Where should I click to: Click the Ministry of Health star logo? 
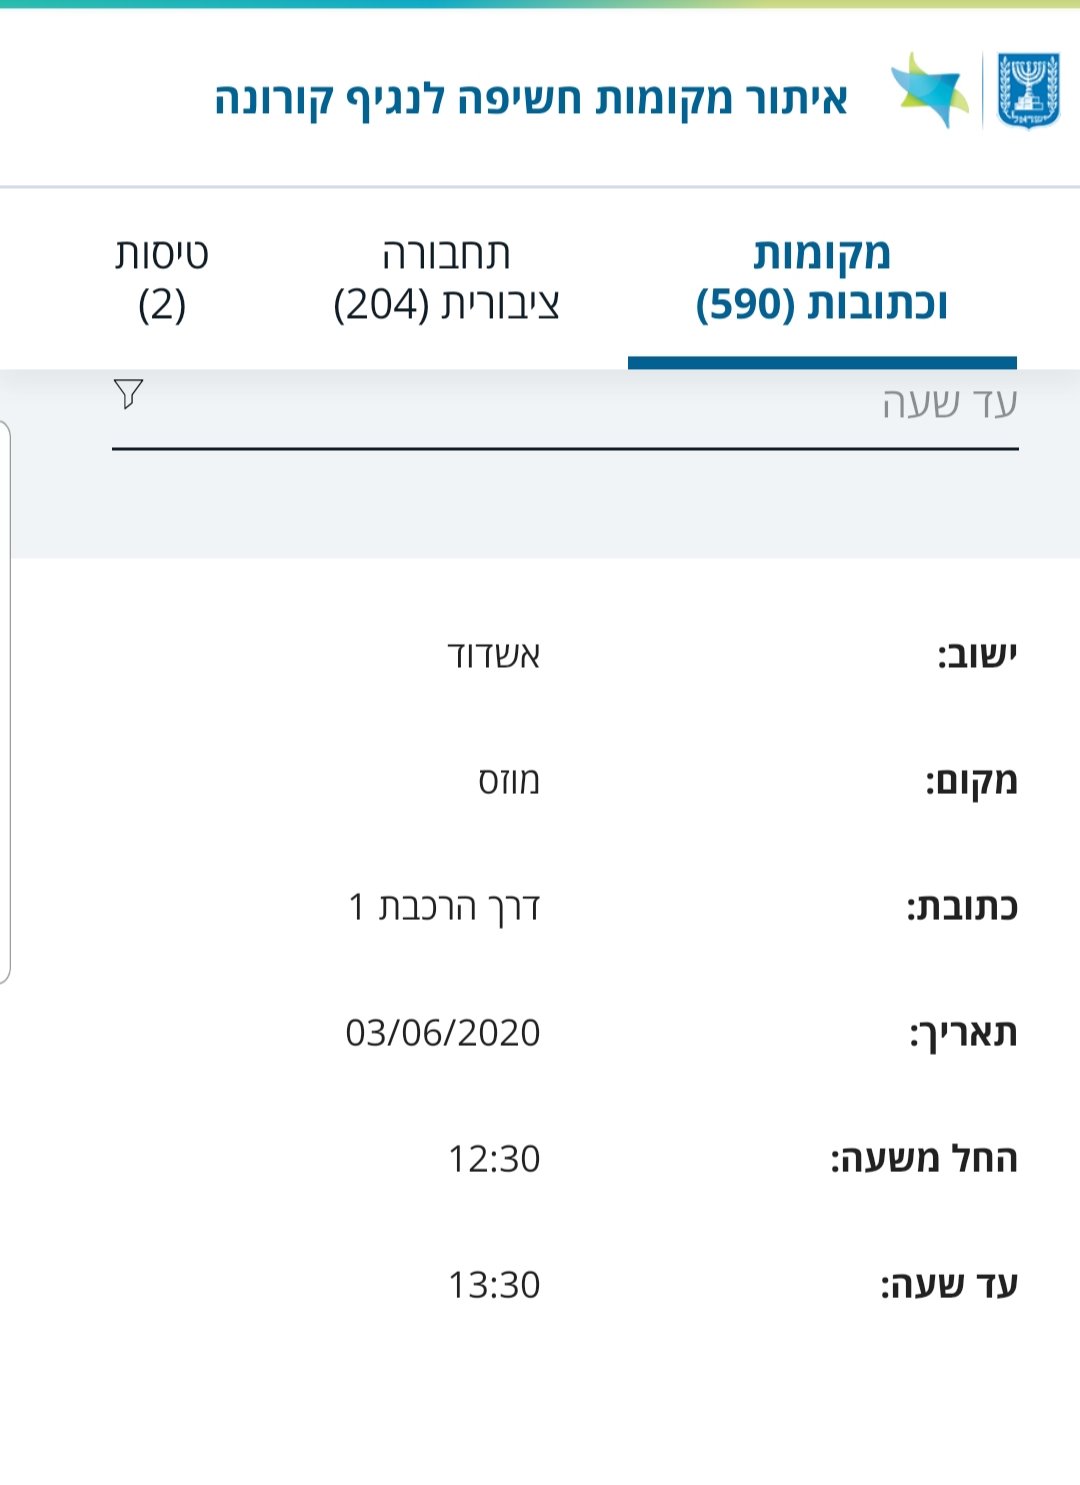(930, 91)
